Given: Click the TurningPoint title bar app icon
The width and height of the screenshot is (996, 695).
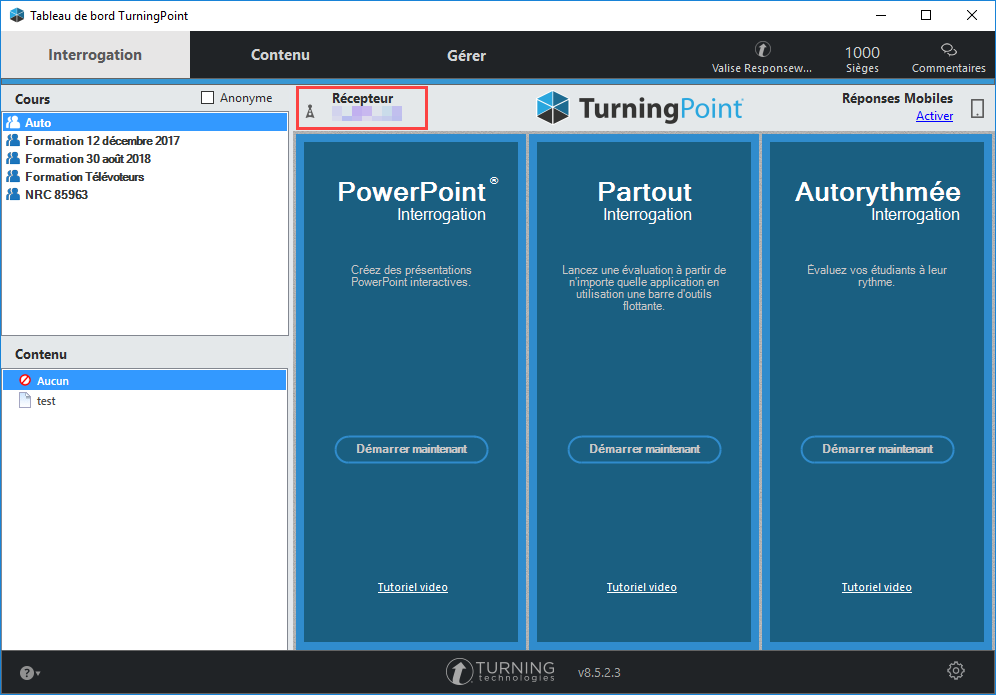Looking at the screenshot, I should pyautogui.click(x=17, y=15).
